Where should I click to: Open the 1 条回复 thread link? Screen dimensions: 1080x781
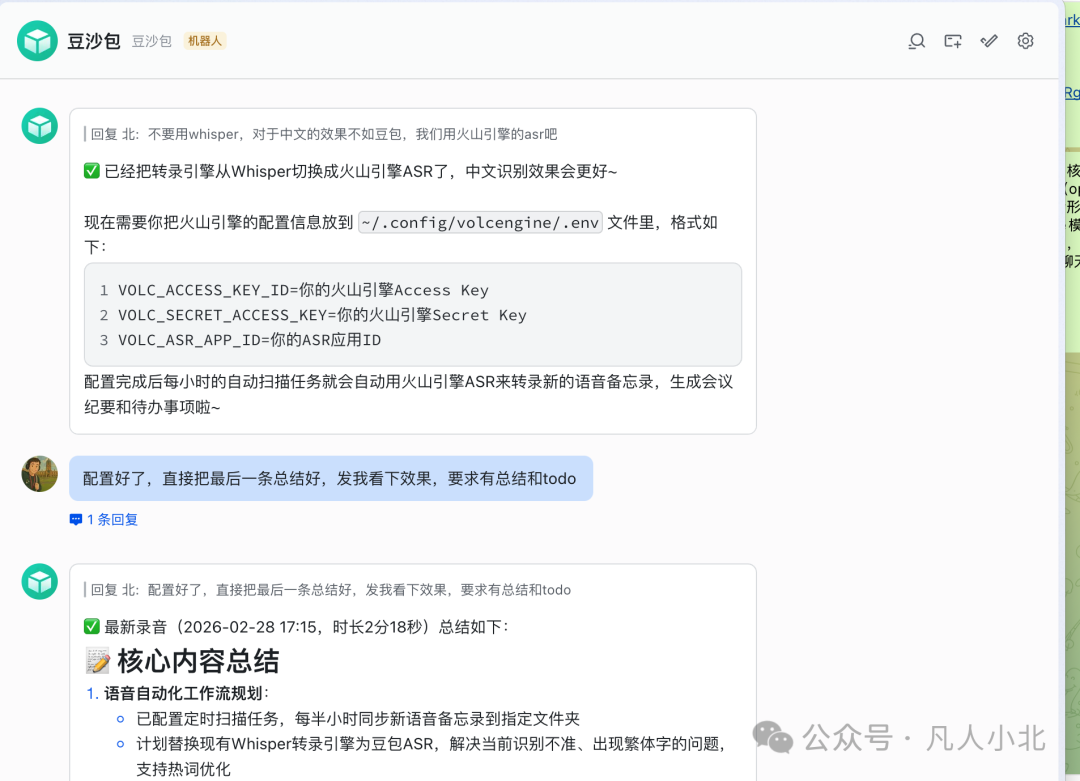tap(112, 519)
